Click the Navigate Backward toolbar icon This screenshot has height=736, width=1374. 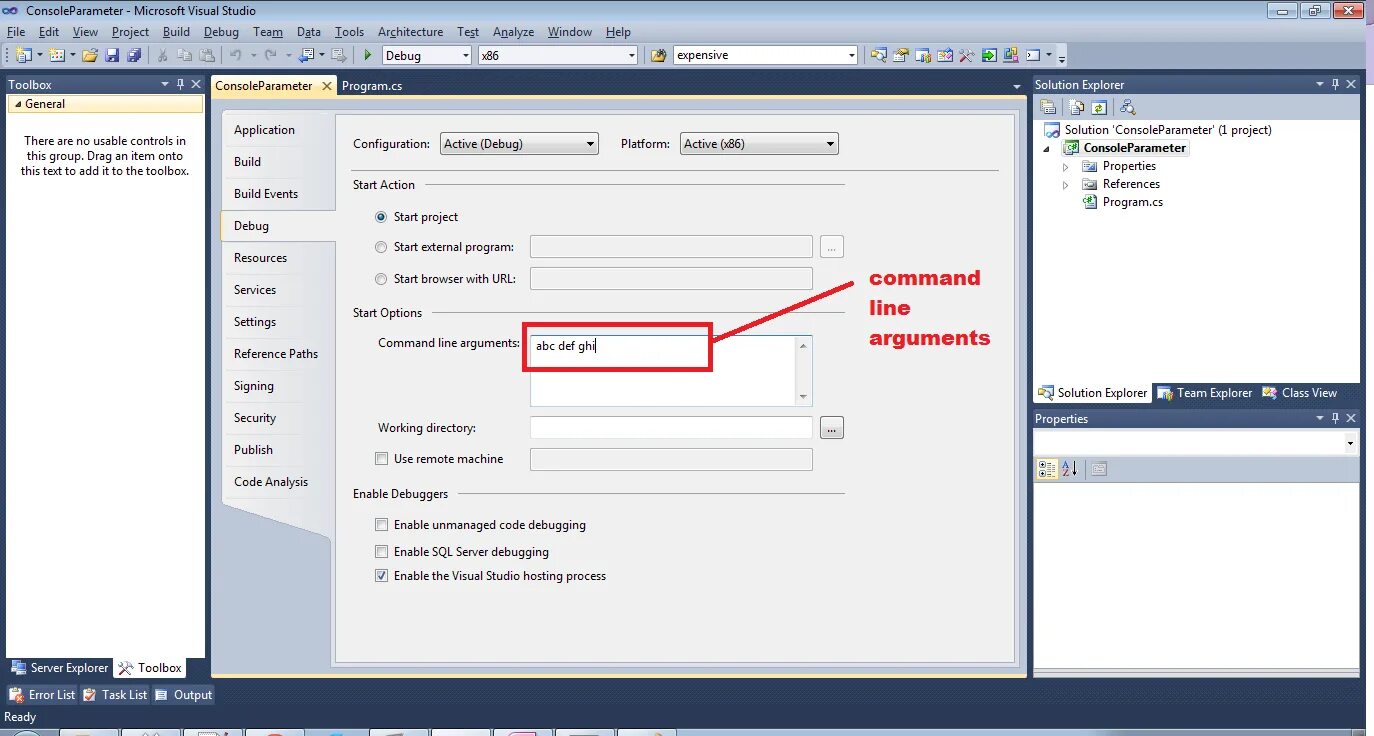306,55
